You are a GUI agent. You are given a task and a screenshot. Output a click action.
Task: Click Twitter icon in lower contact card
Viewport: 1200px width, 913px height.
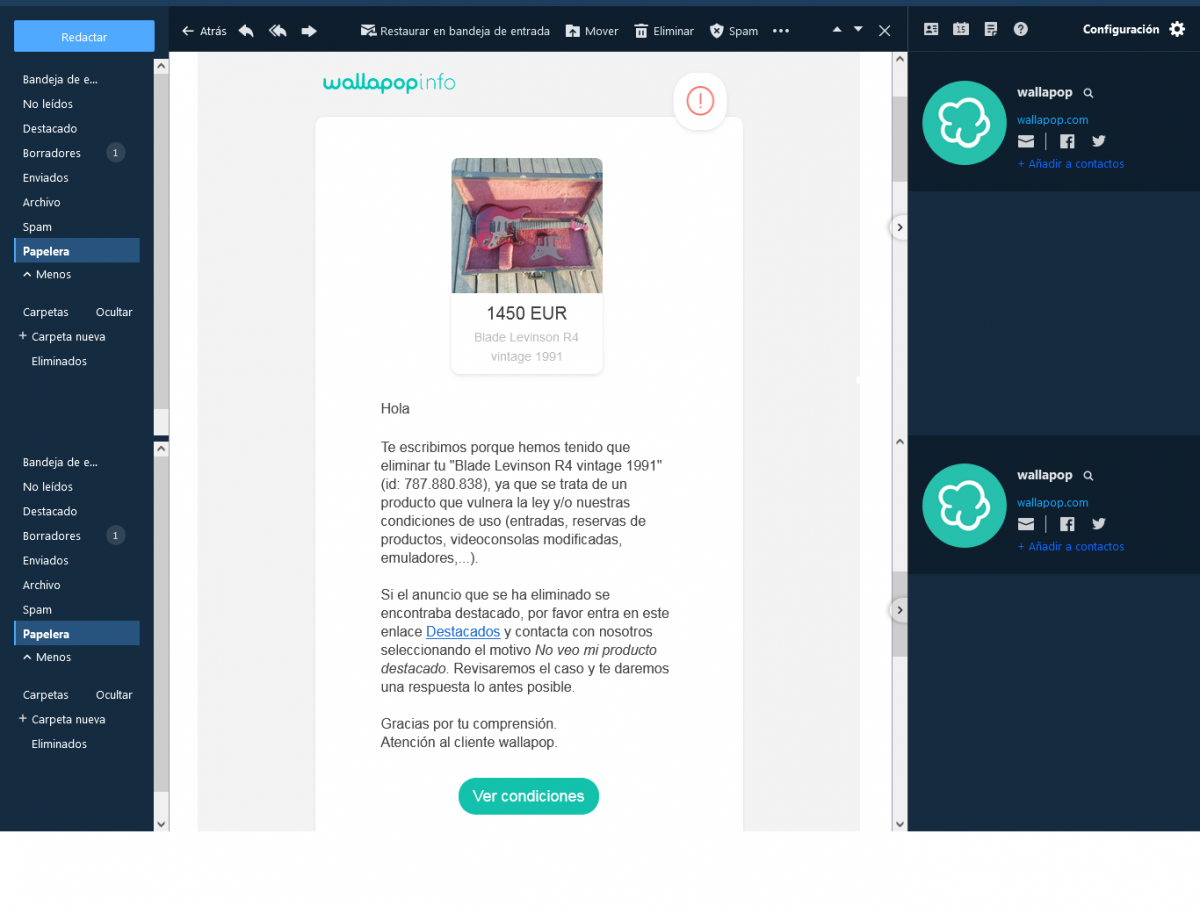pos(1099,524)
